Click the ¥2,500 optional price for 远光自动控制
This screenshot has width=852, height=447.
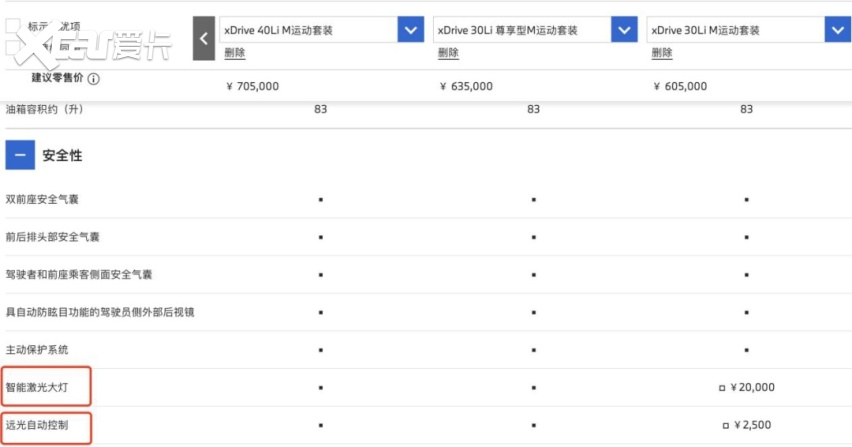(x=752, y=425)
